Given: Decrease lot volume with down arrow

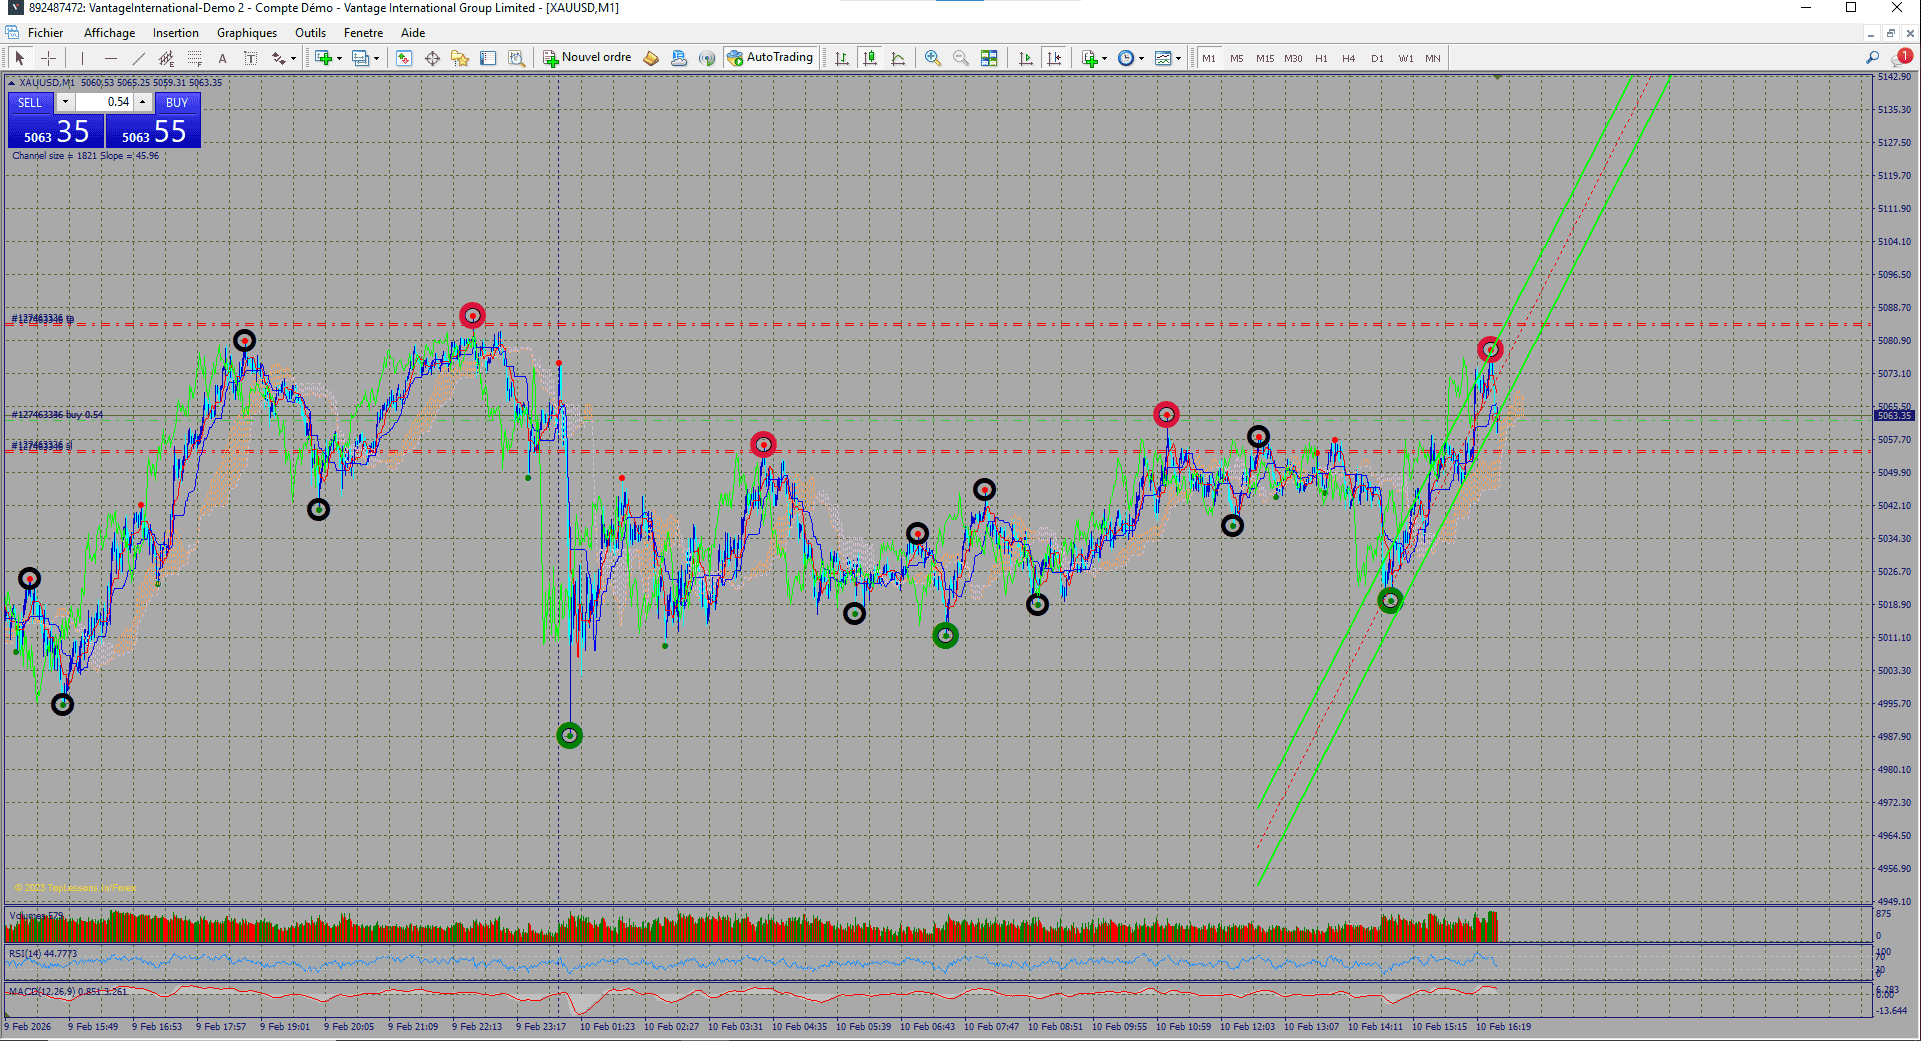Looking at the screenshot, I should pyautogui.click(x=65, y=102).
